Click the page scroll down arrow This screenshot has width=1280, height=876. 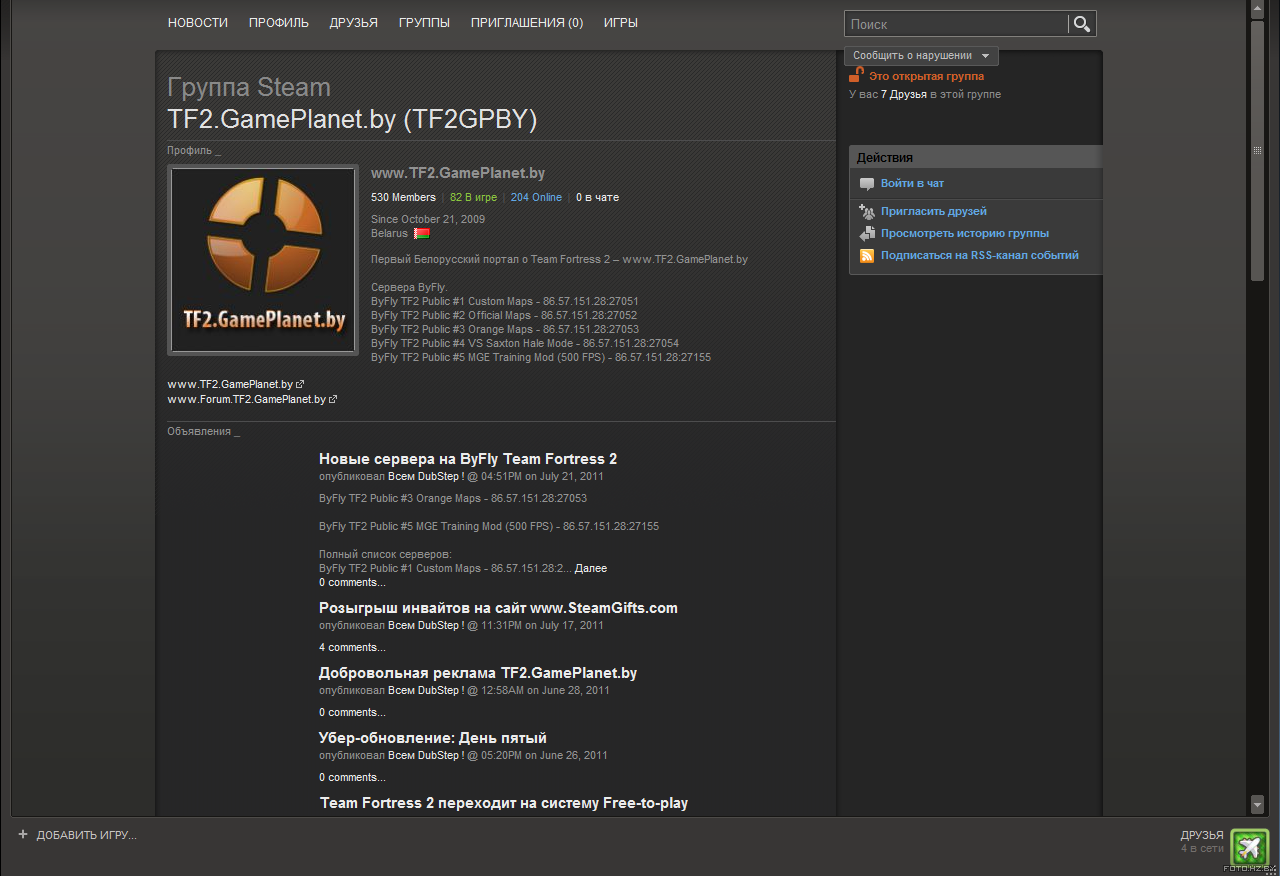tap(1257, 804)
